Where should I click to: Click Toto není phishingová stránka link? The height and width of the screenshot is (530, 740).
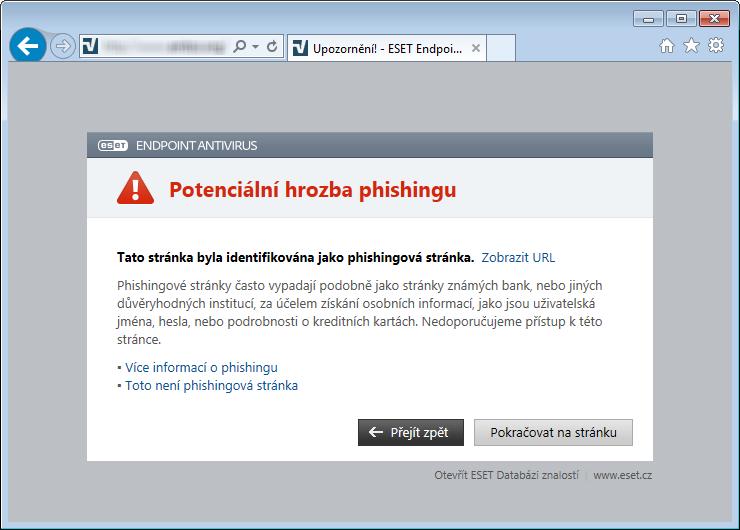coord(211,386)
